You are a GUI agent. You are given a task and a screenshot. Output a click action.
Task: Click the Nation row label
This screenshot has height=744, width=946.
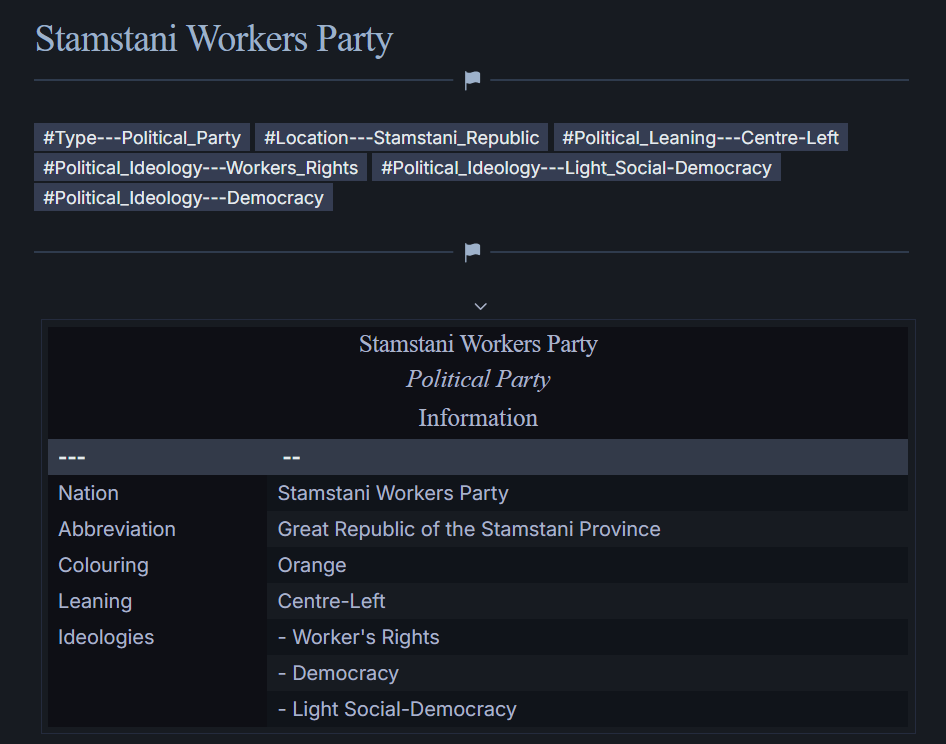pyautogui.click(x=89, y=493)
